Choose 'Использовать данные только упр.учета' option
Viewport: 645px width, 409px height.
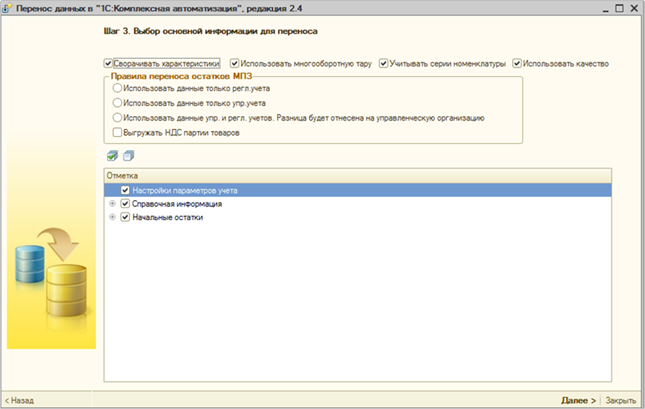pyautogui.click(x=119, y=102)
